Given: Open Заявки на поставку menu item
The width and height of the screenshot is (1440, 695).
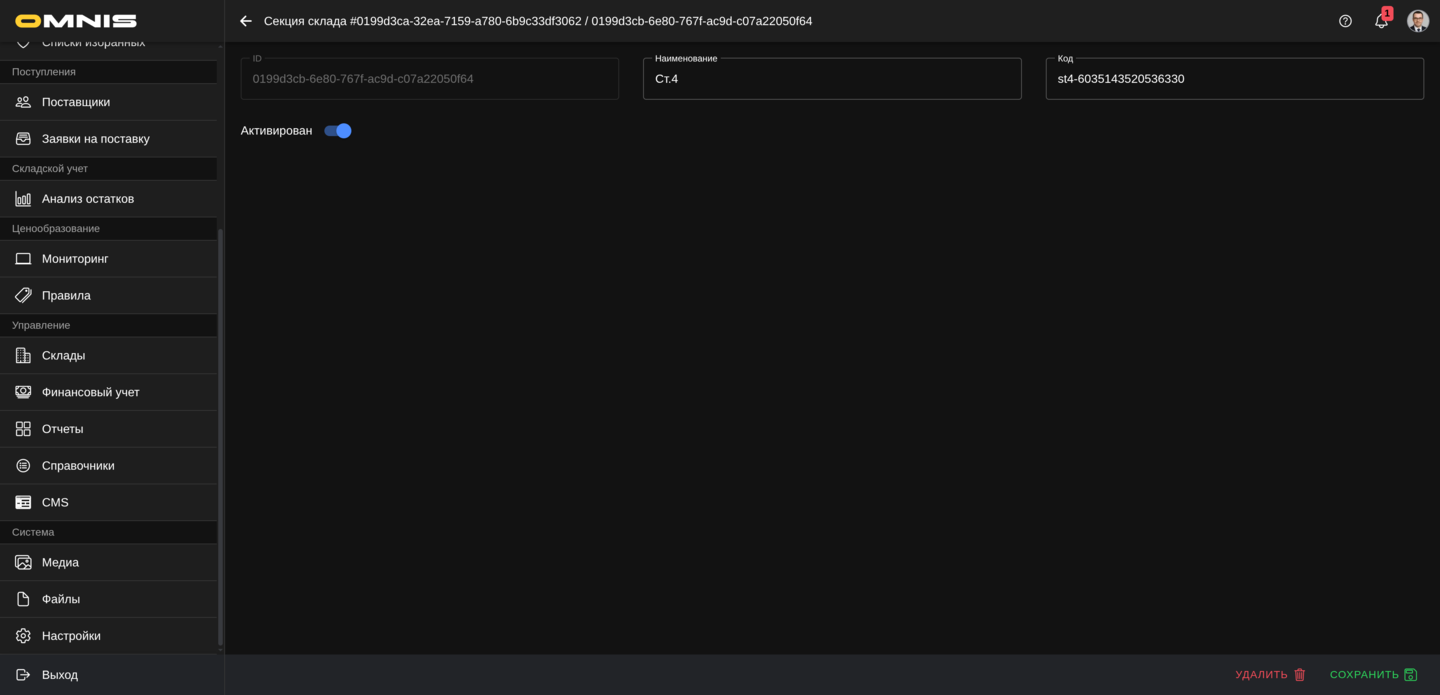Looking at the screenshot, I should (x=96, y=139).
